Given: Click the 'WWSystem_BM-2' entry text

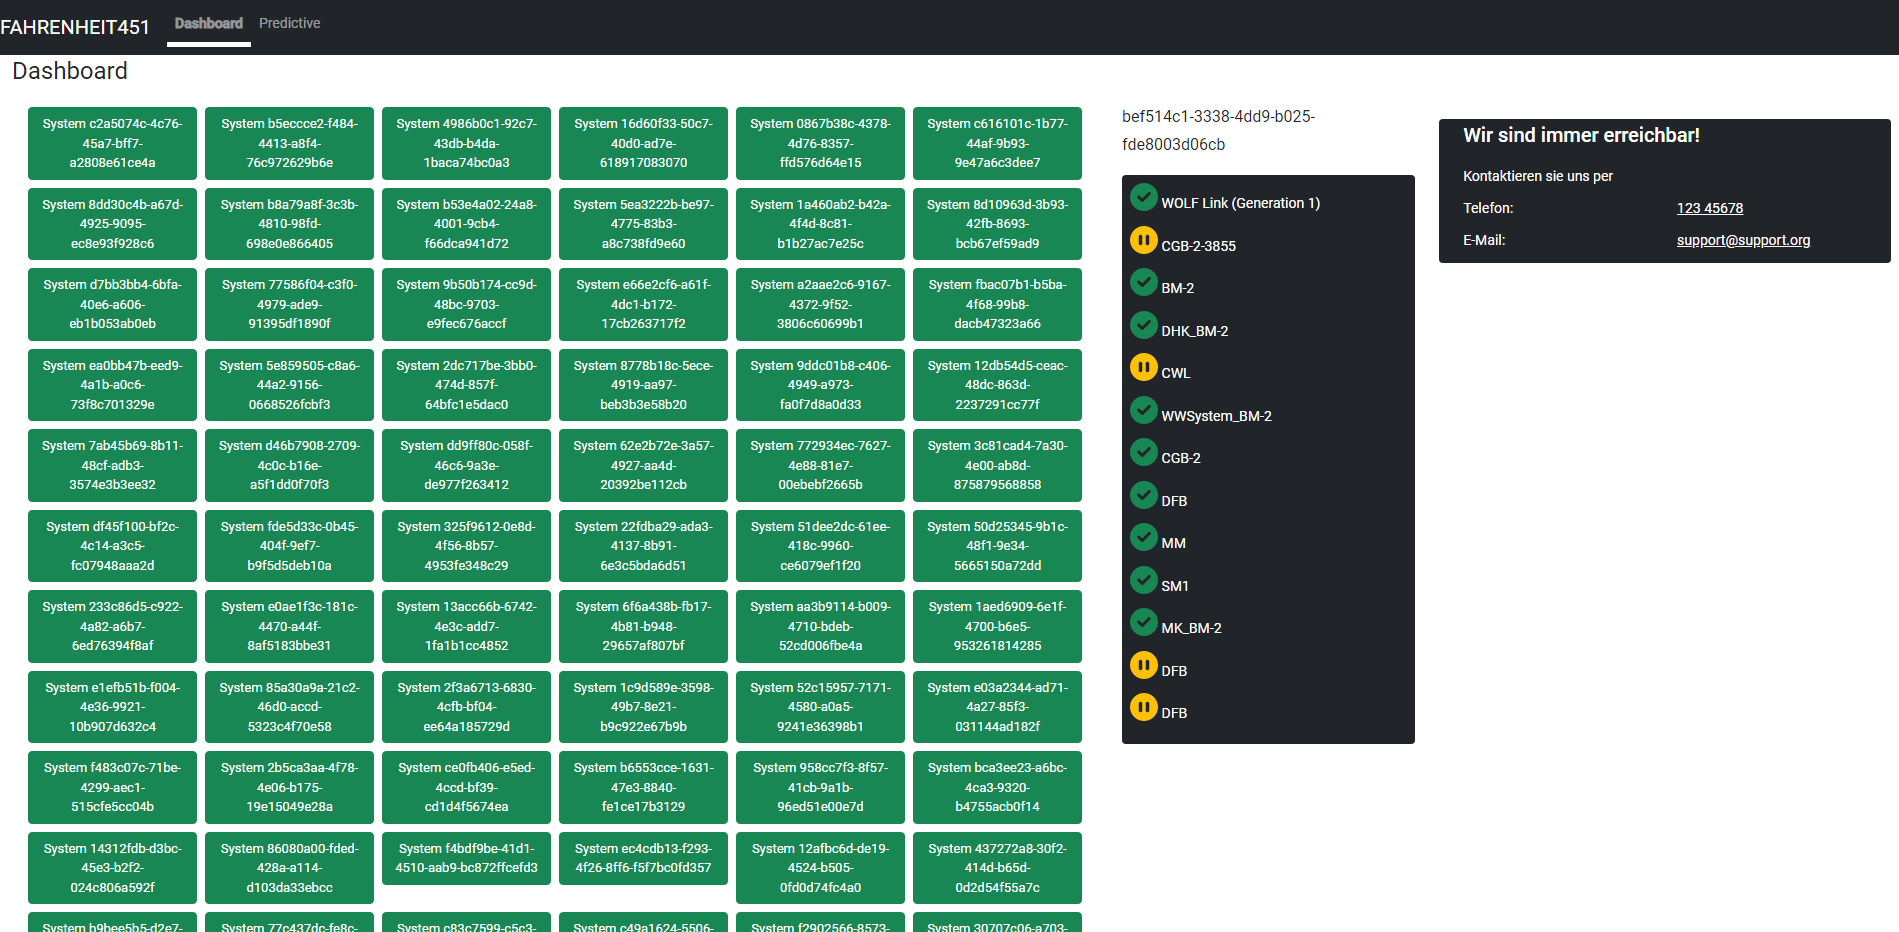Looking at the screenshot, I should (x=1216, y=416).
